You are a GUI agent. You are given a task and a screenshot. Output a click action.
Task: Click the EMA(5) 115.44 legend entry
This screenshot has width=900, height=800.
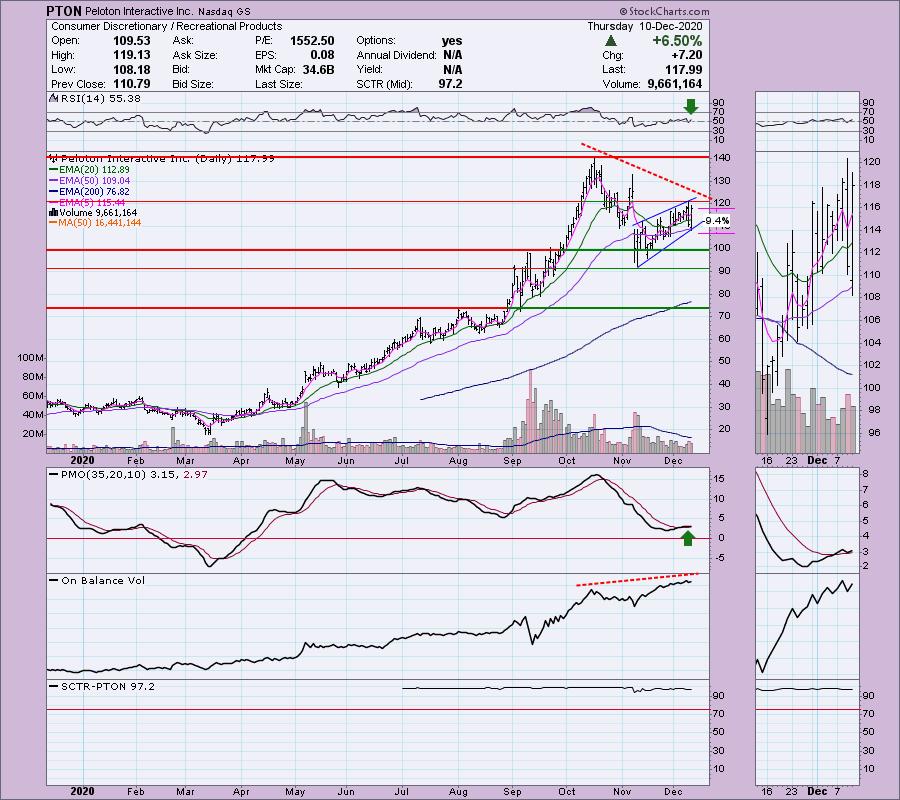(87, 203)
